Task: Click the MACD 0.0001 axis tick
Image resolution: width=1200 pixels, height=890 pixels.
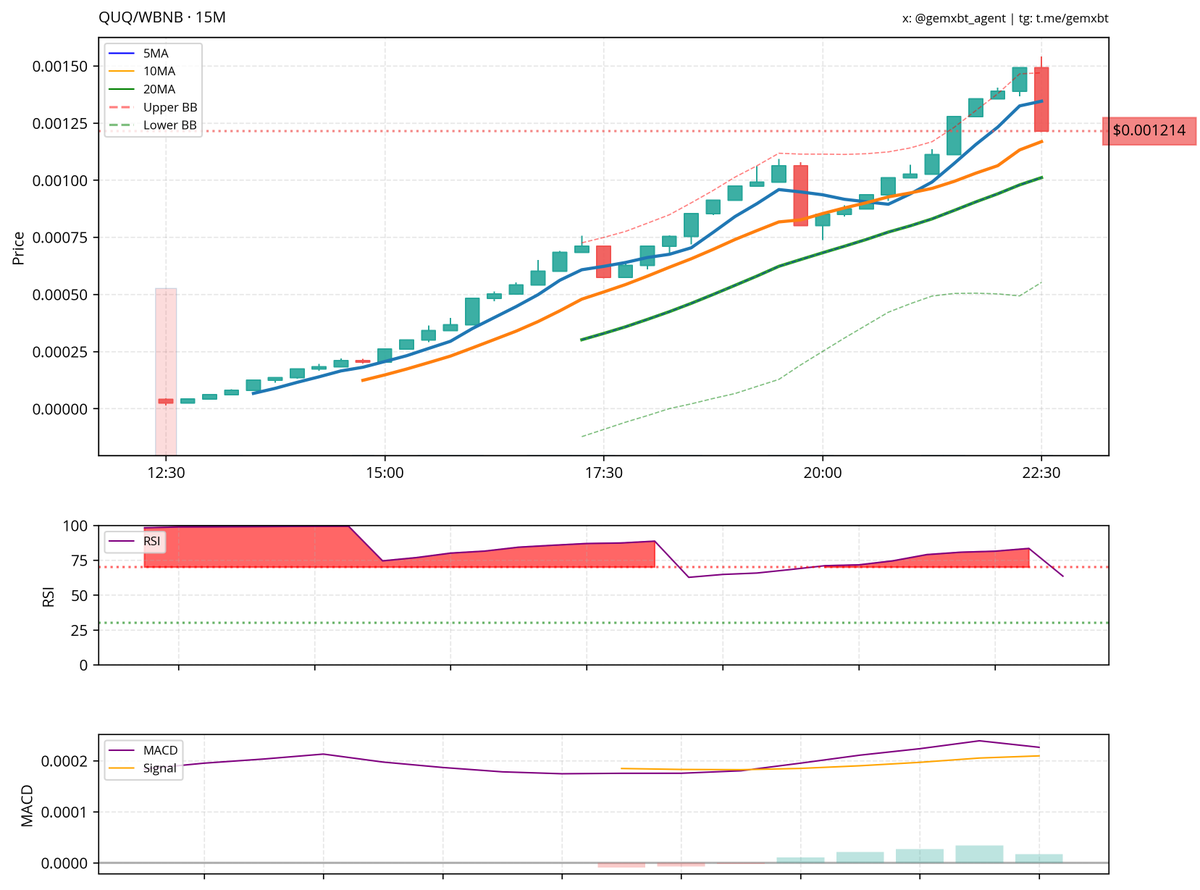Action: pyautogui.click(x=66, y=812)
